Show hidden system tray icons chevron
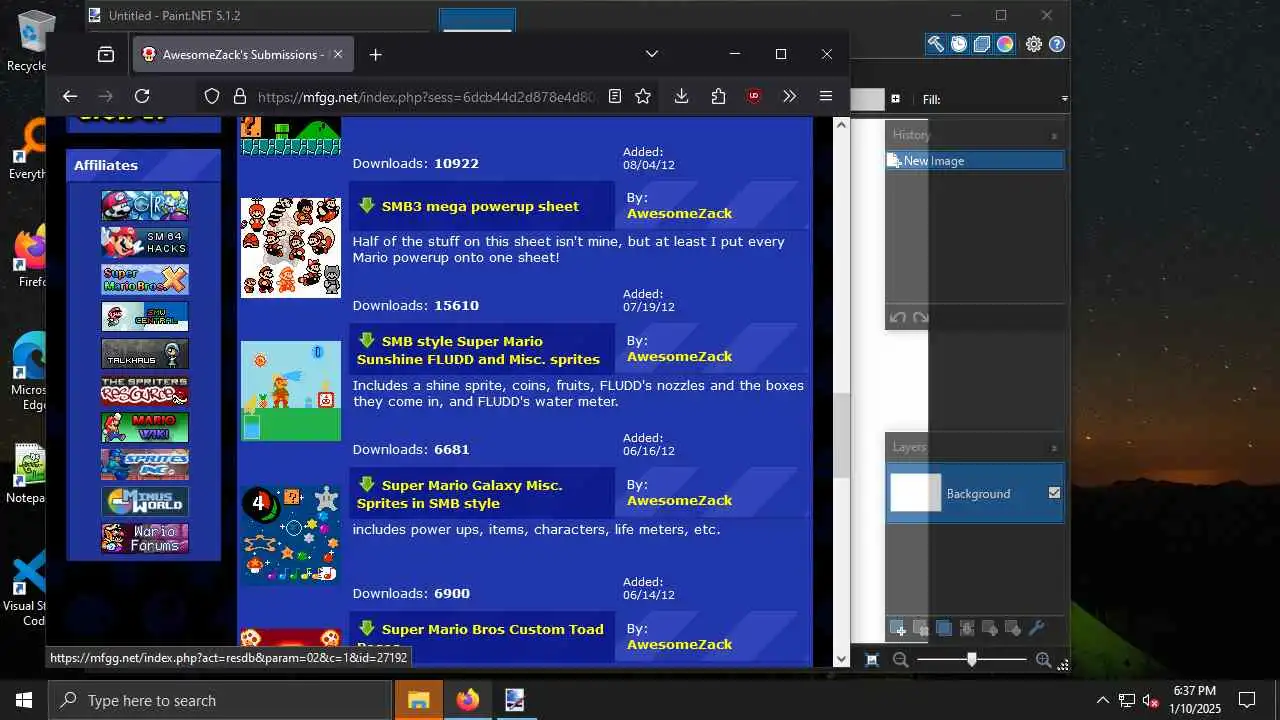 click(1102, 700)
